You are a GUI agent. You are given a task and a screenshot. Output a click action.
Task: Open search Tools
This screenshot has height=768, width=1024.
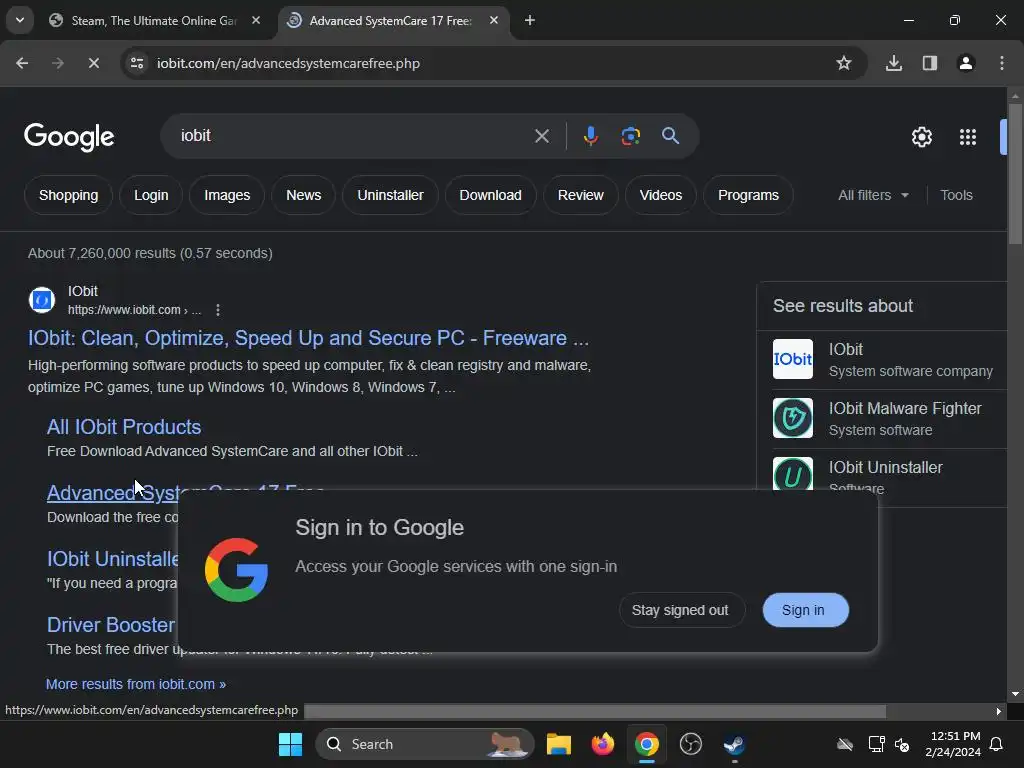[x=956, y=195]
